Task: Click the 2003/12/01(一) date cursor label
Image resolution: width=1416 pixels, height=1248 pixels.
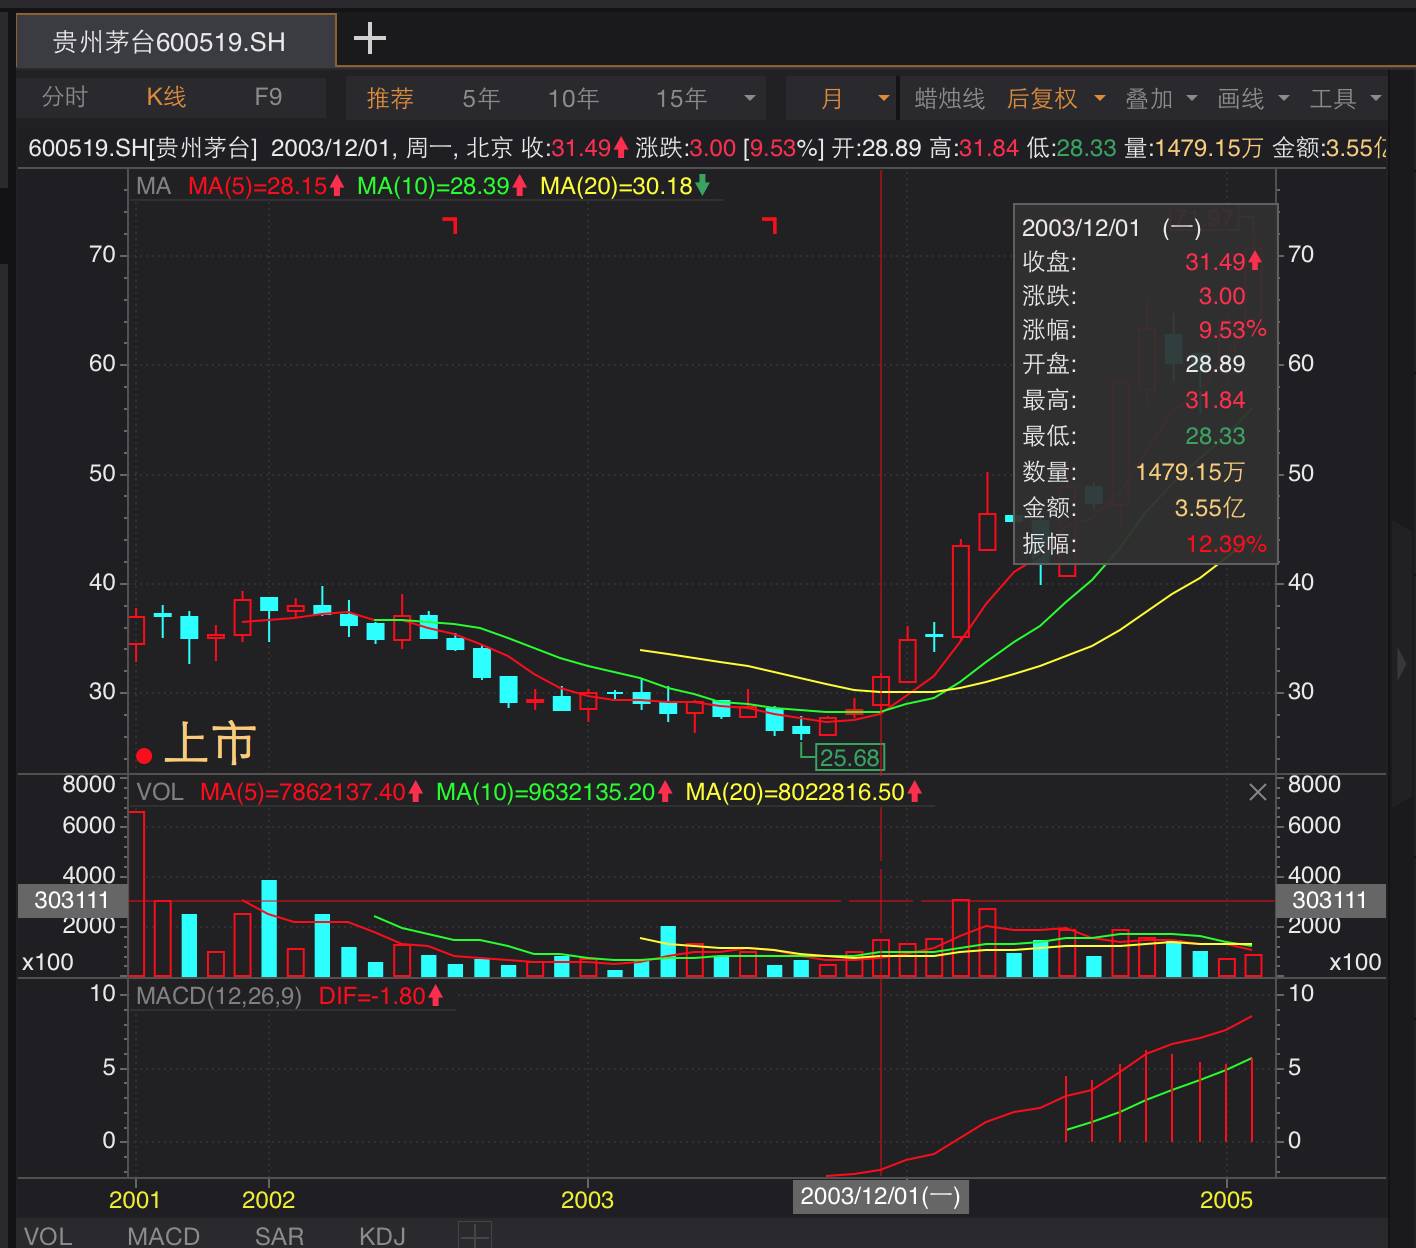Action: [880, 1196]
